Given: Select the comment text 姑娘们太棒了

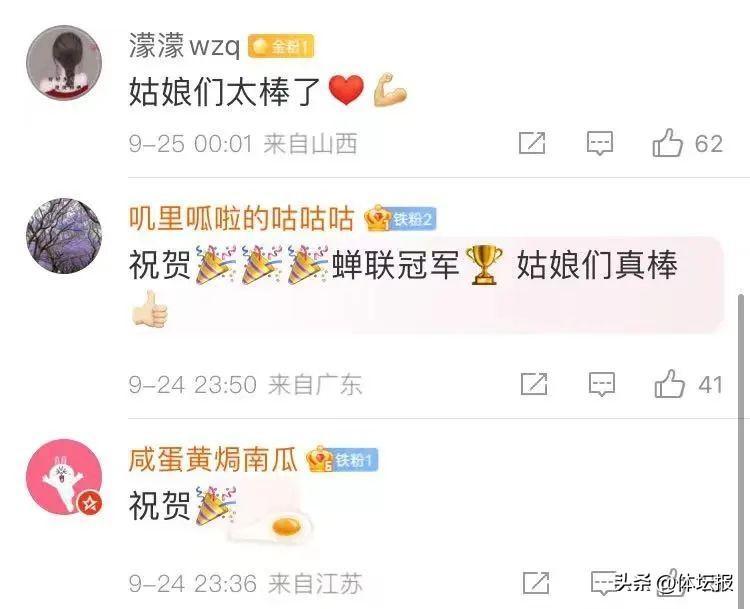Looking at the screenshot, I should pos(224,91).
